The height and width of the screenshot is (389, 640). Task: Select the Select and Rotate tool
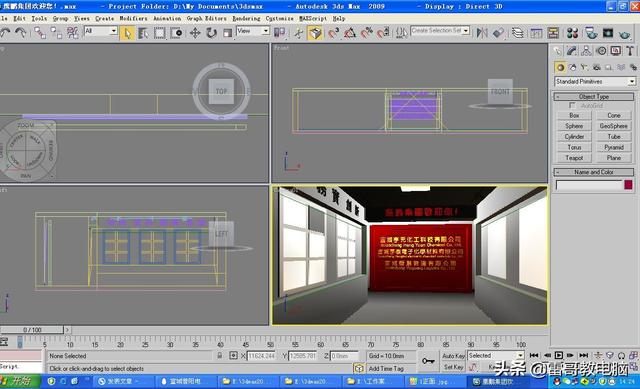click(211, 33)
